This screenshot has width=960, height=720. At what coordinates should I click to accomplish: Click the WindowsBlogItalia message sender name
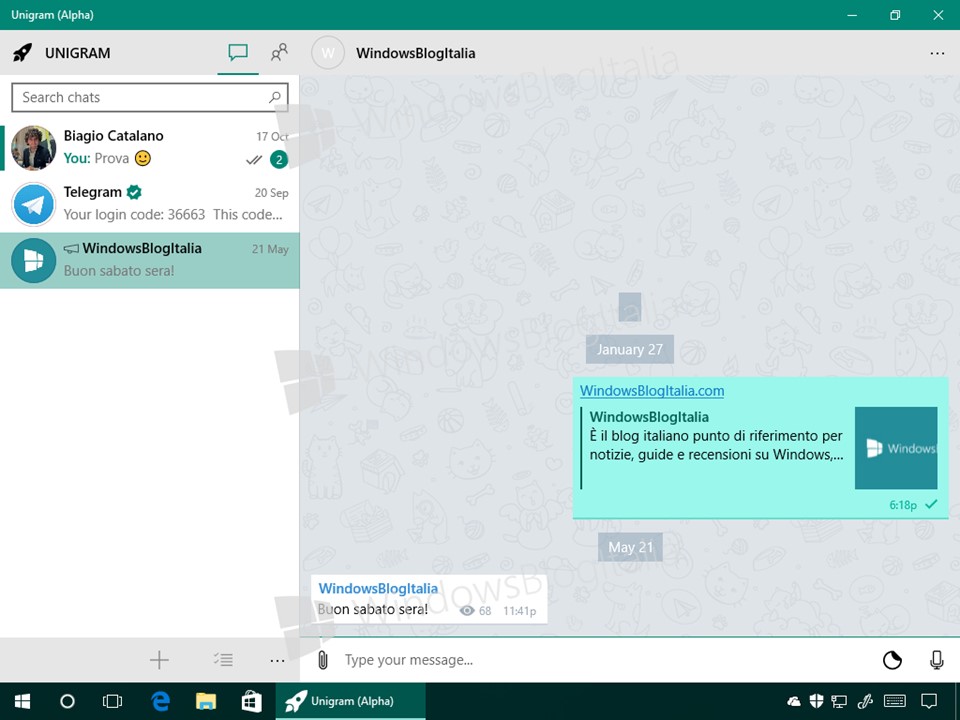pos(378,588)
